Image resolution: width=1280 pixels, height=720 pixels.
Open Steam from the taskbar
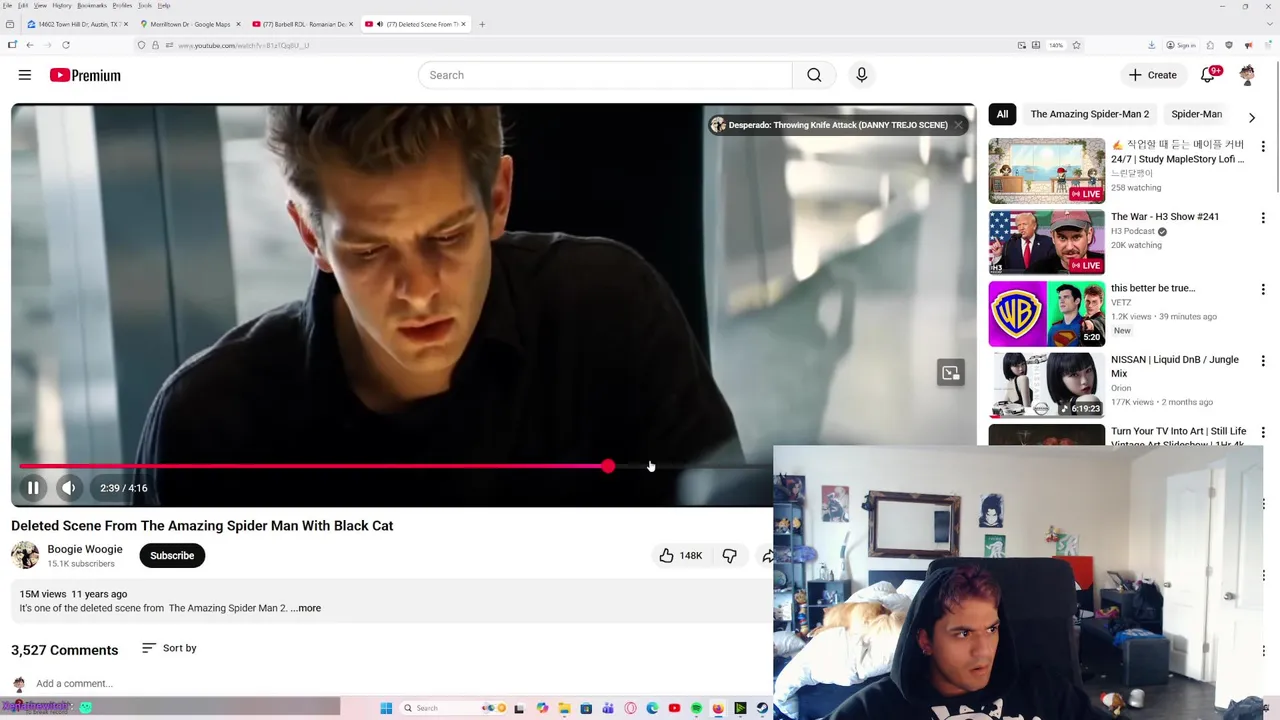[x=762, y=708]
